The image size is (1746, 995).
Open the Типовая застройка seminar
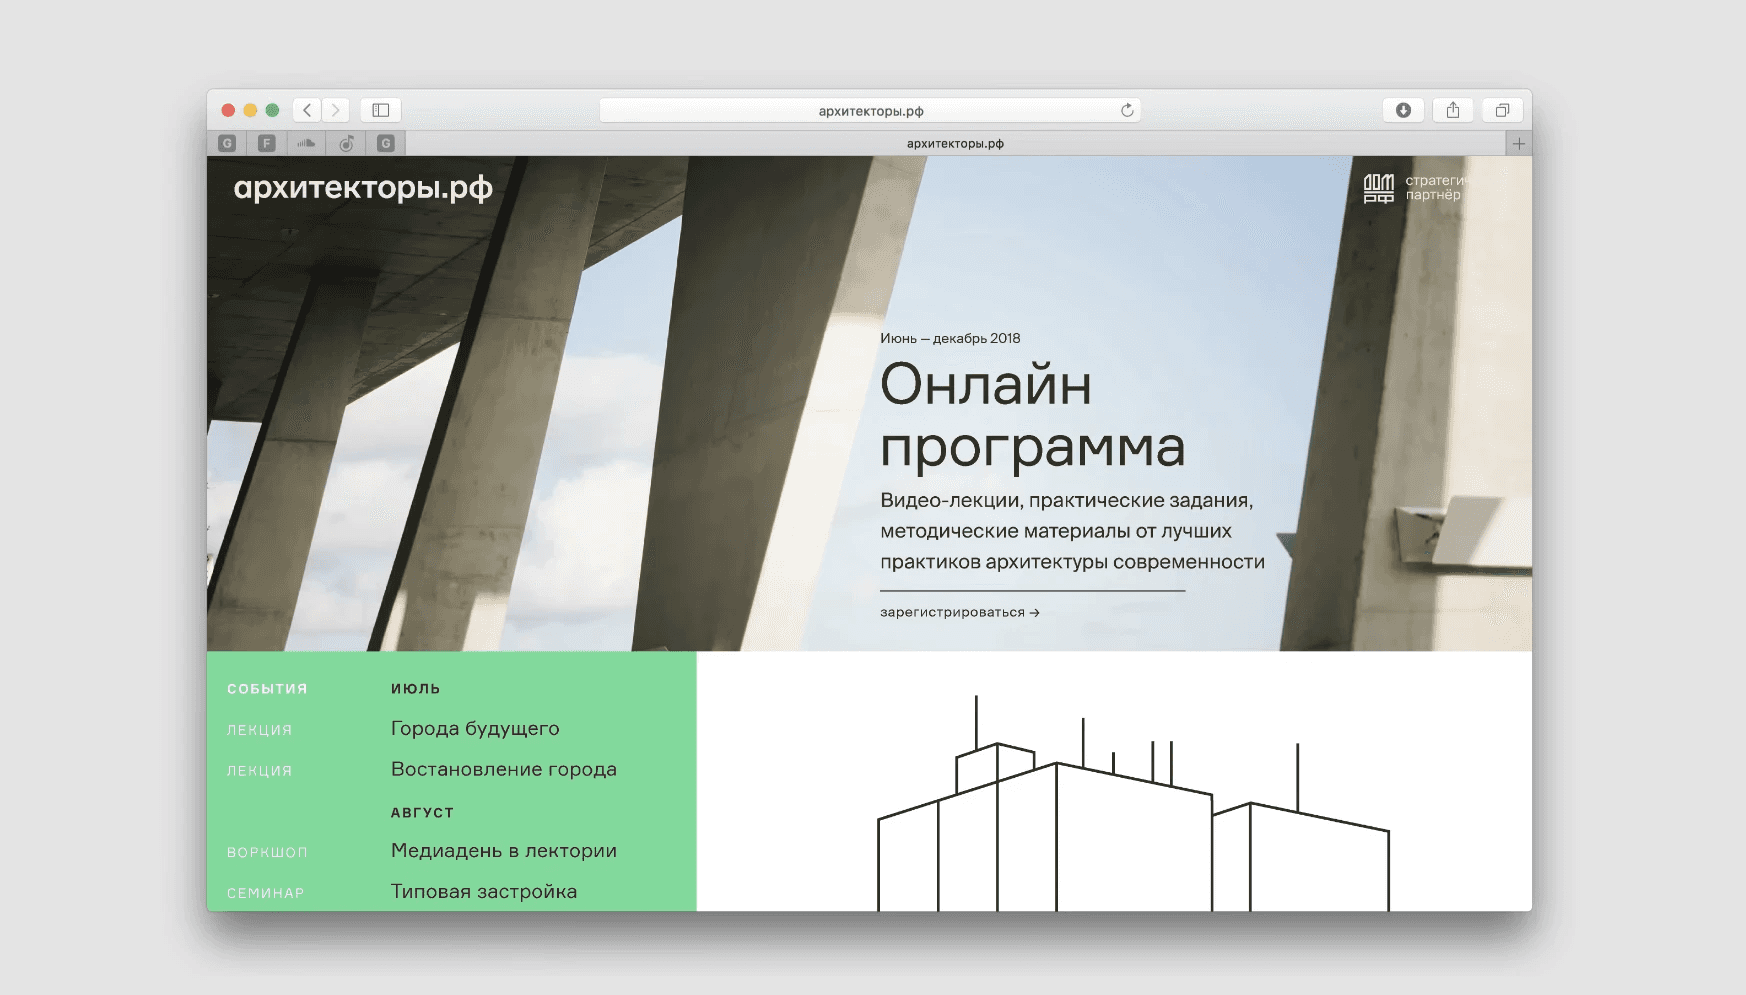(x=484, y=892)
